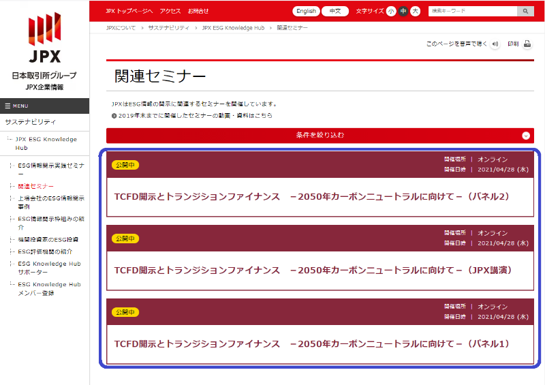
Task: Switch to 中文 language
Action: [335, 11]
